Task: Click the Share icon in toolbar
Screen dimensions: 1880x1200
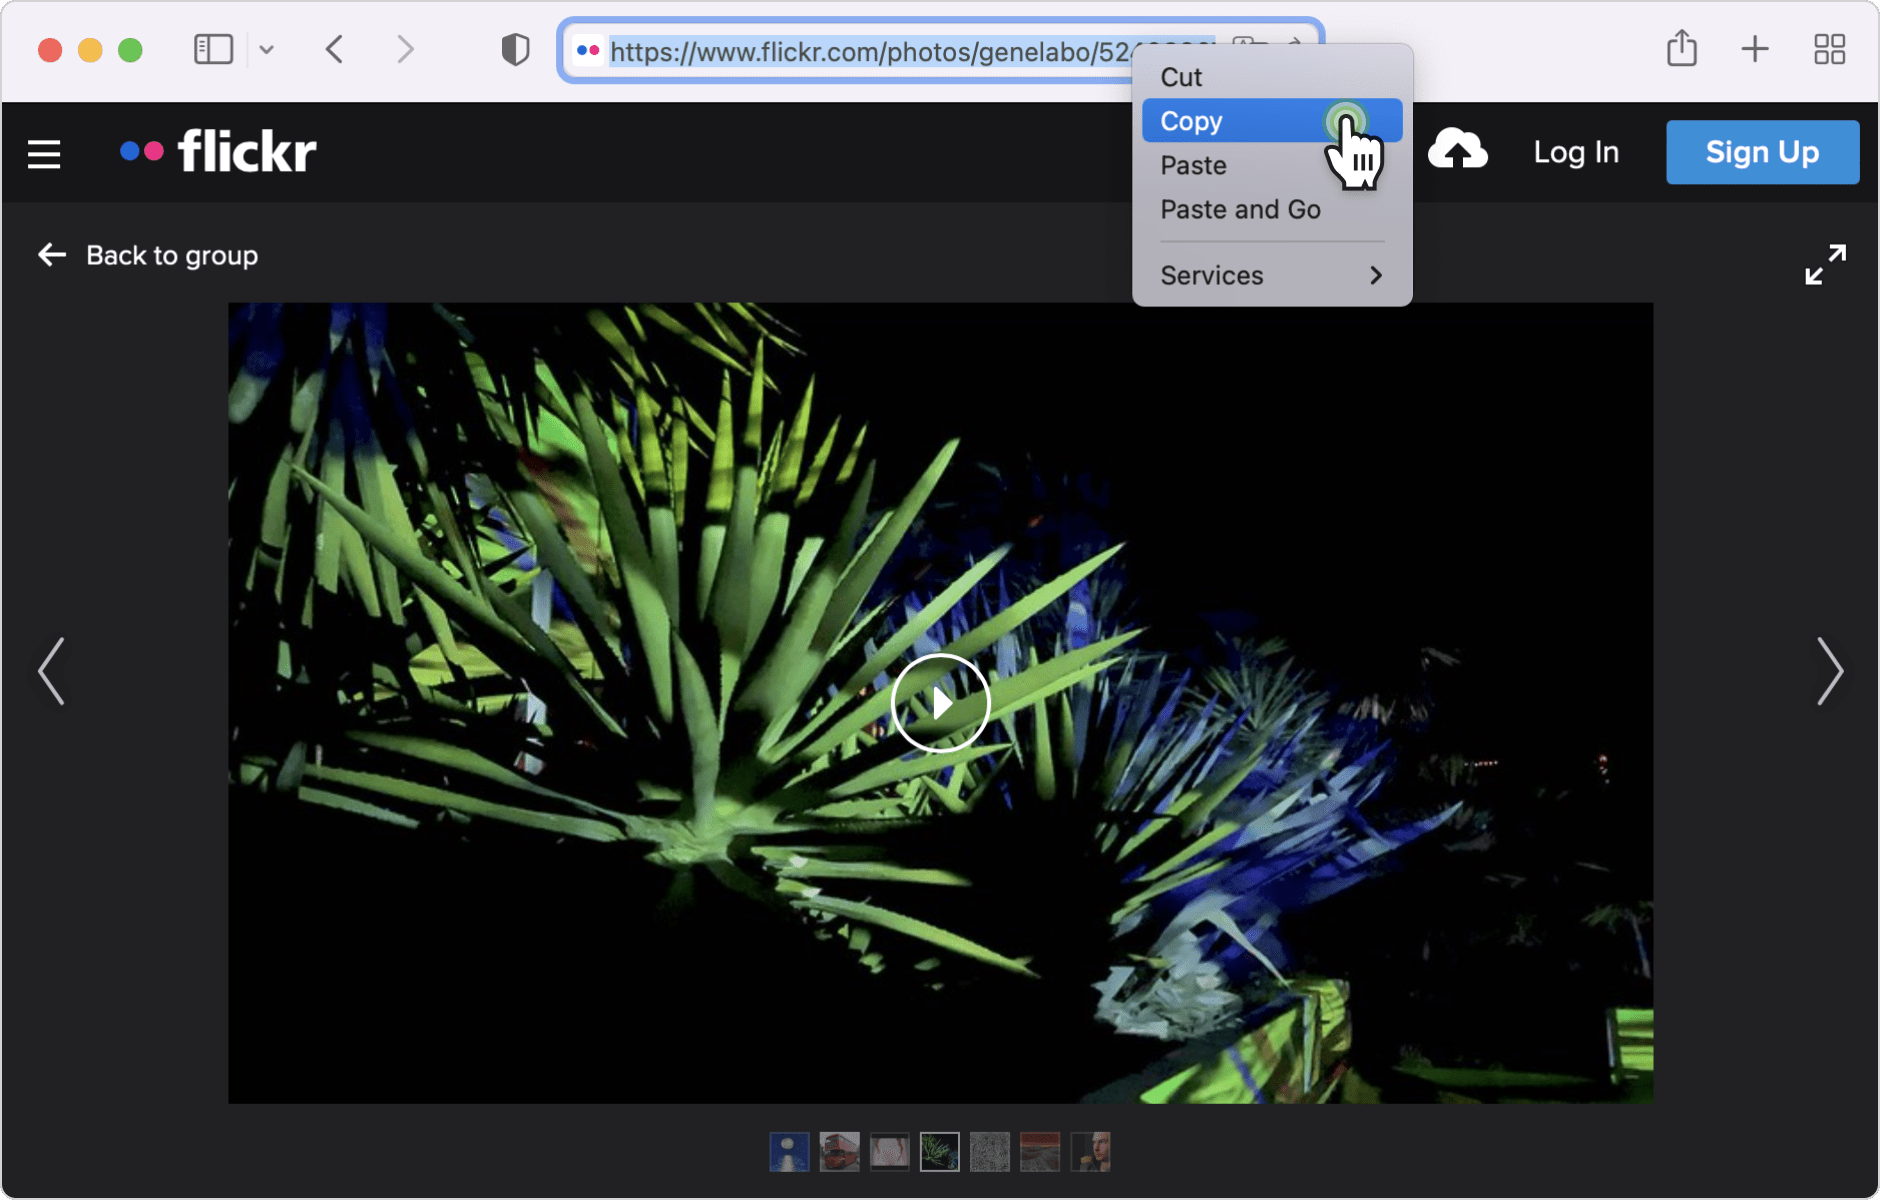Action: coord(1683,48)
